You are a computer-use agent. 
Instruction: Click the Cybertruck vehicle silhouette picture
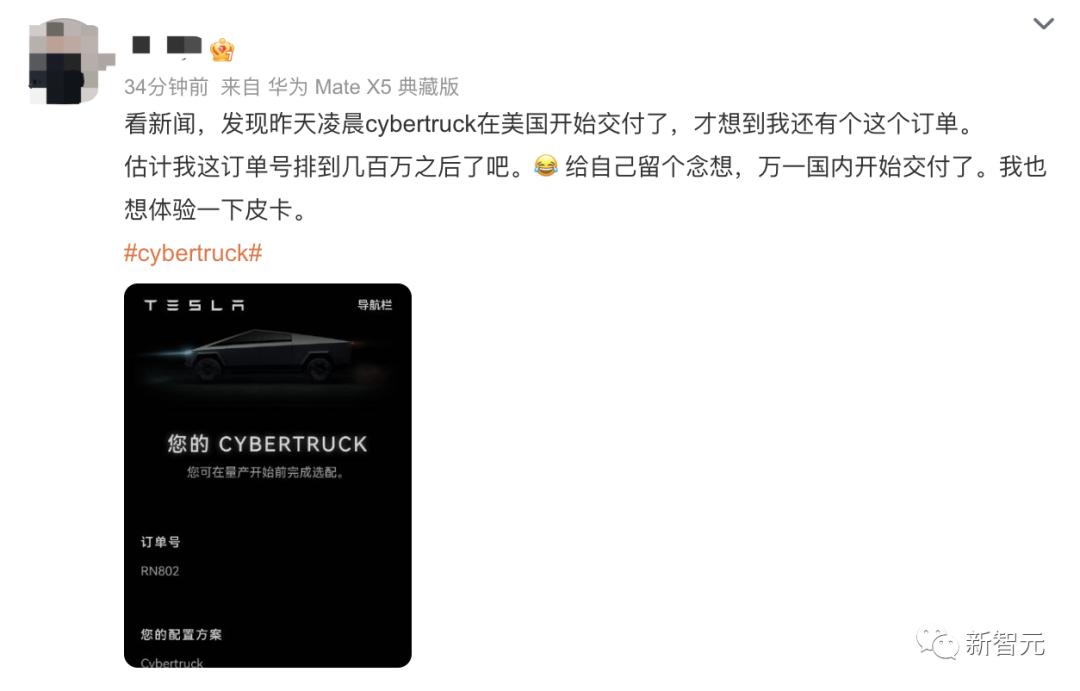click(x=270, y=355)
